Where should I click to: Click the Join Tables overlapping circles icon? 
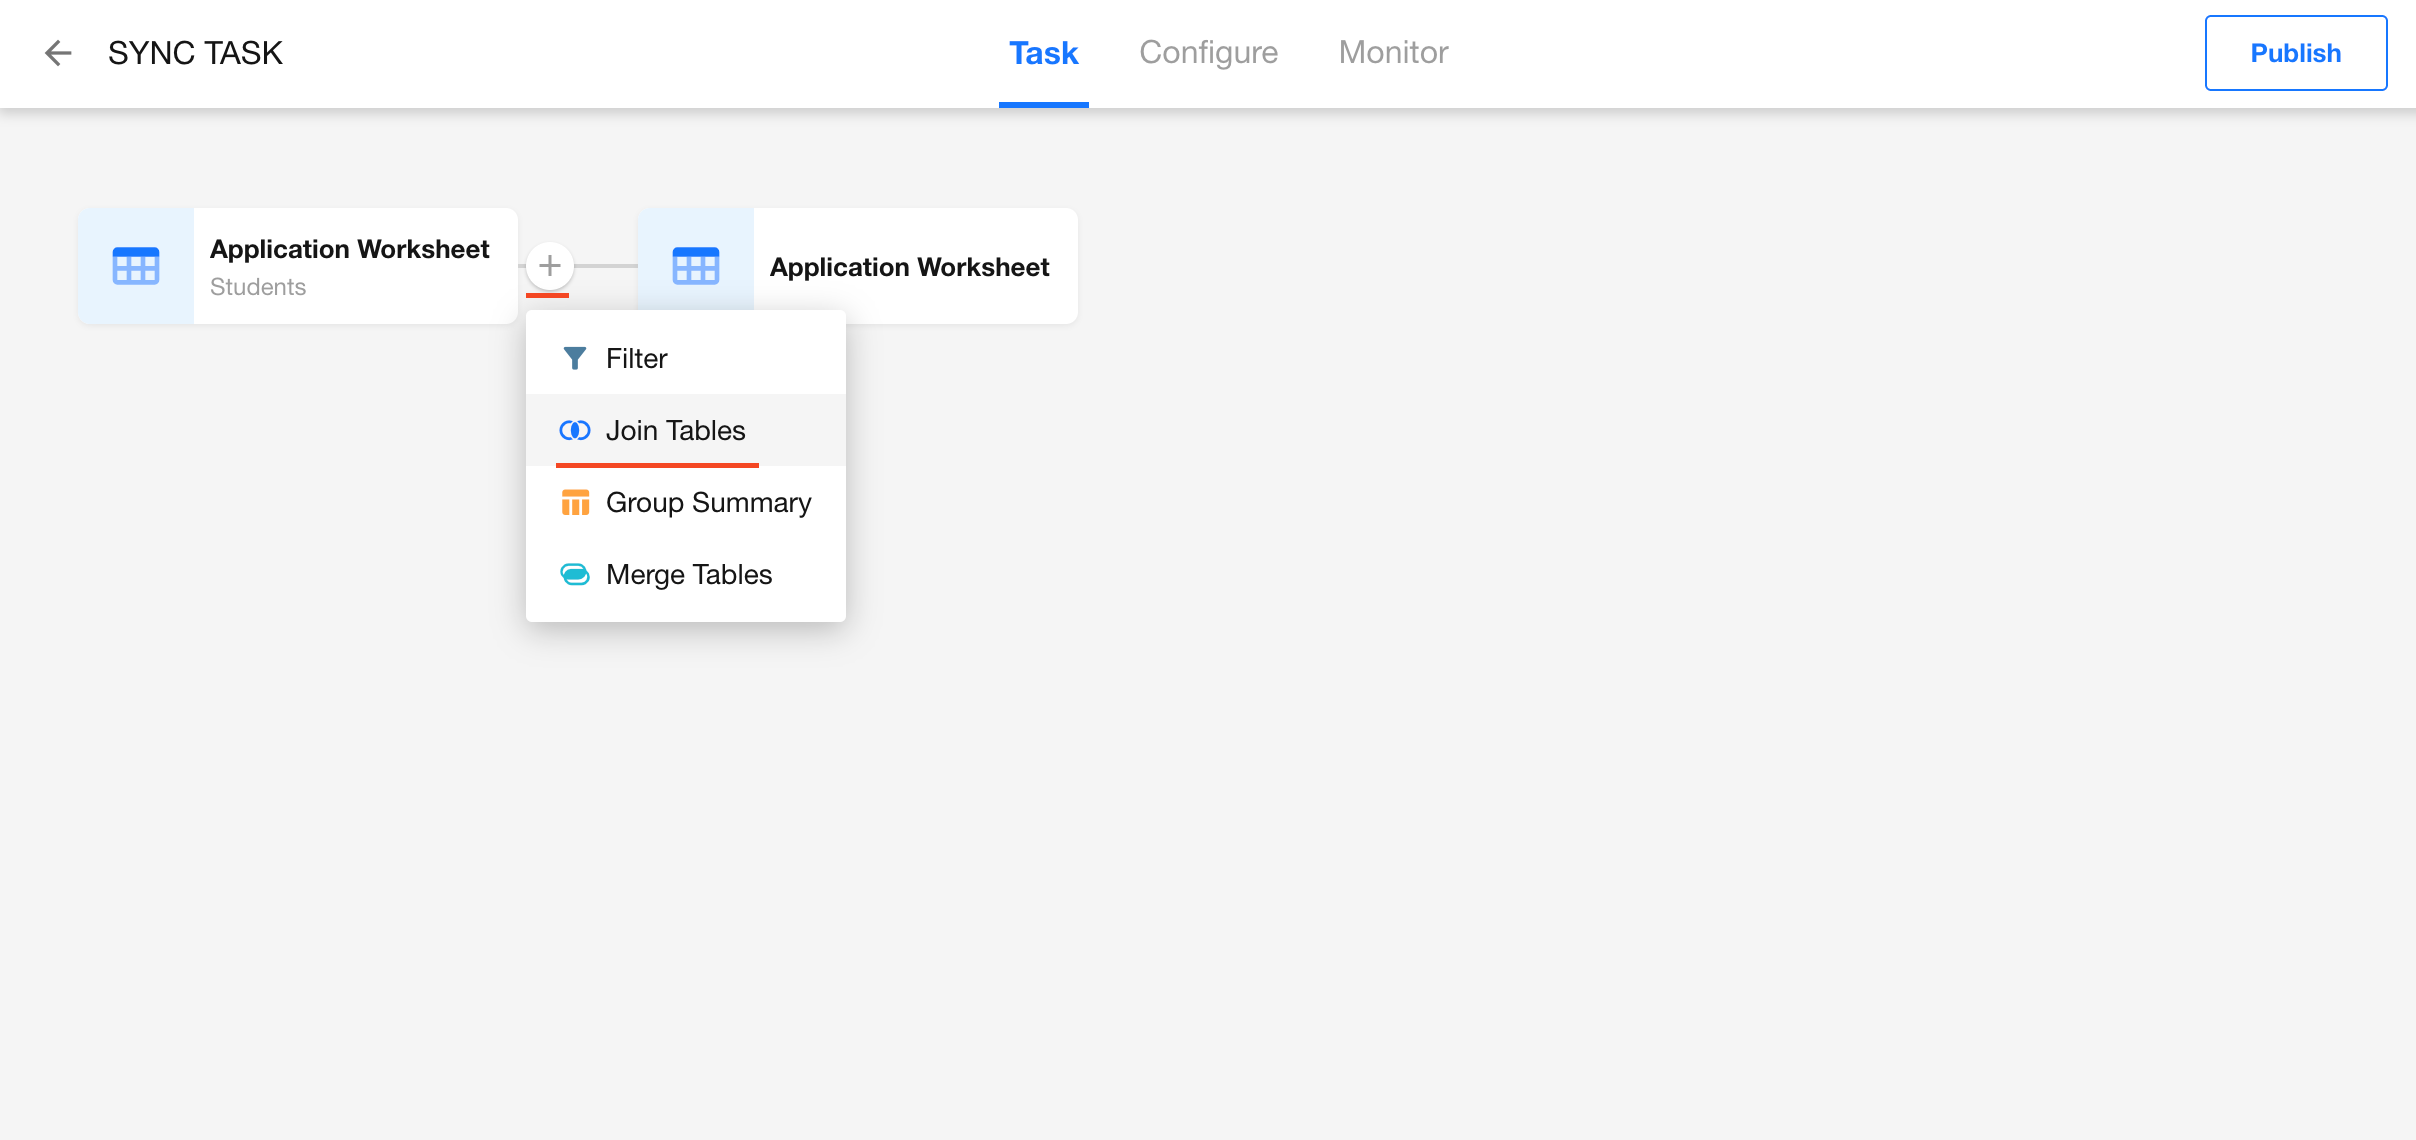coord(575,430)
